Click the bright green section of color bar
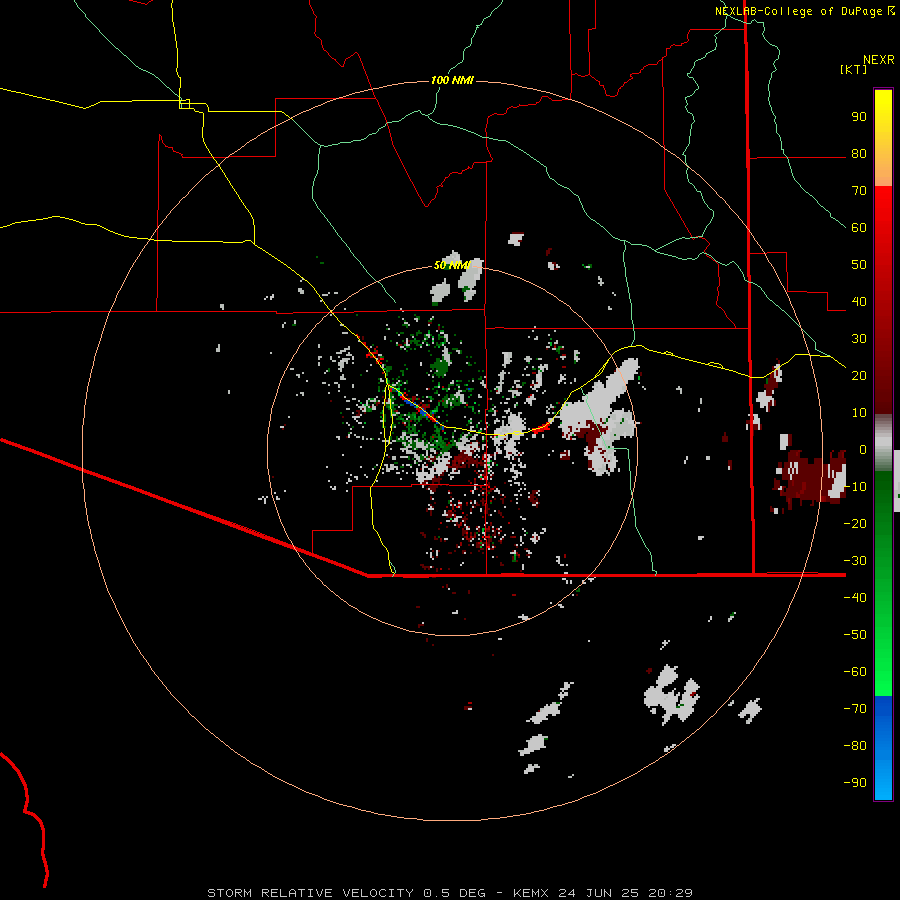Viewport: 900px width, 900px height. click(883, 585)
